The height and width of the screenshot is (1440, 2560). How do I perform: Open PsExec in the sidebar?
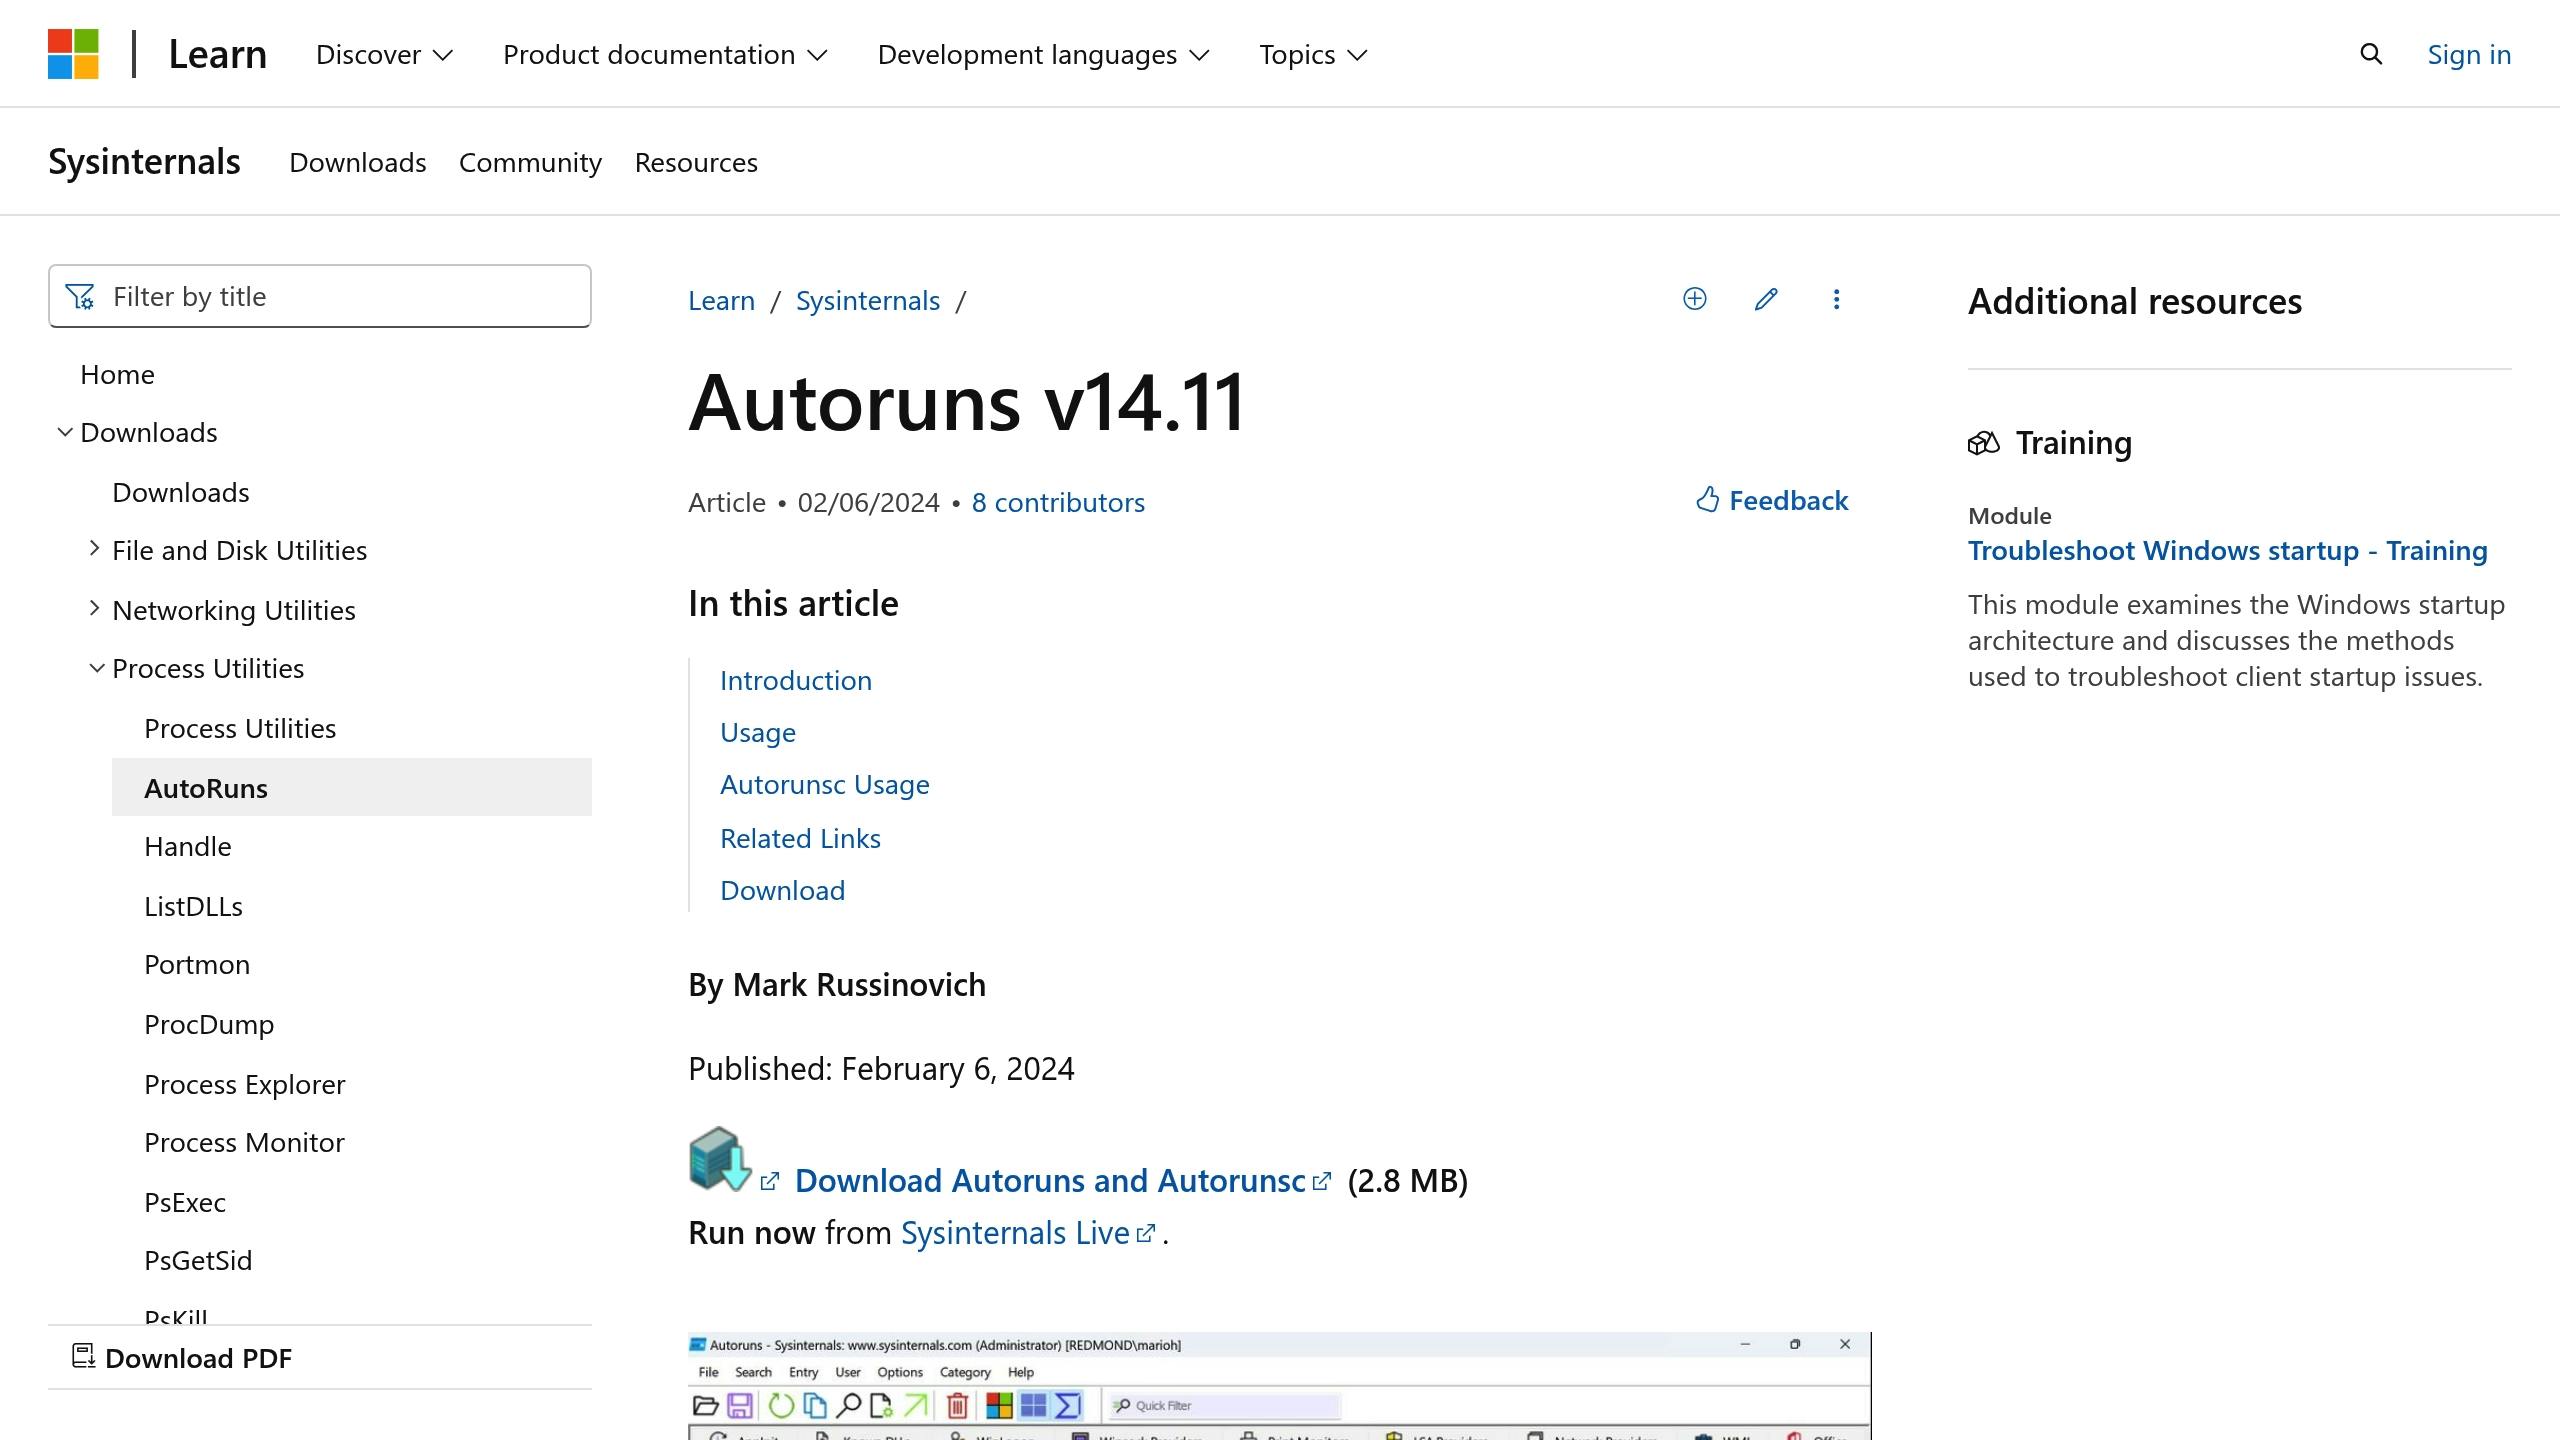click(x=185, y=1202)
